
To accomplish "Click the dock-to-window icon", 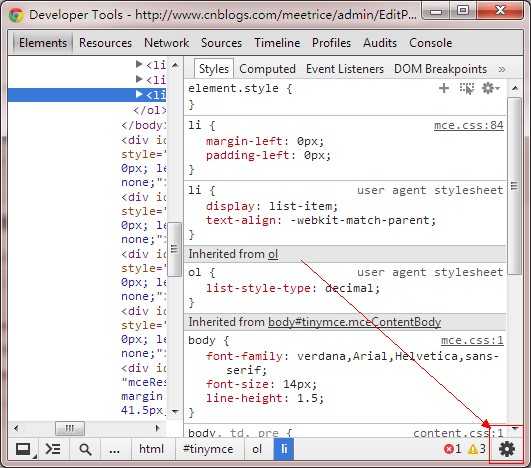I will [x=23, y=449].
